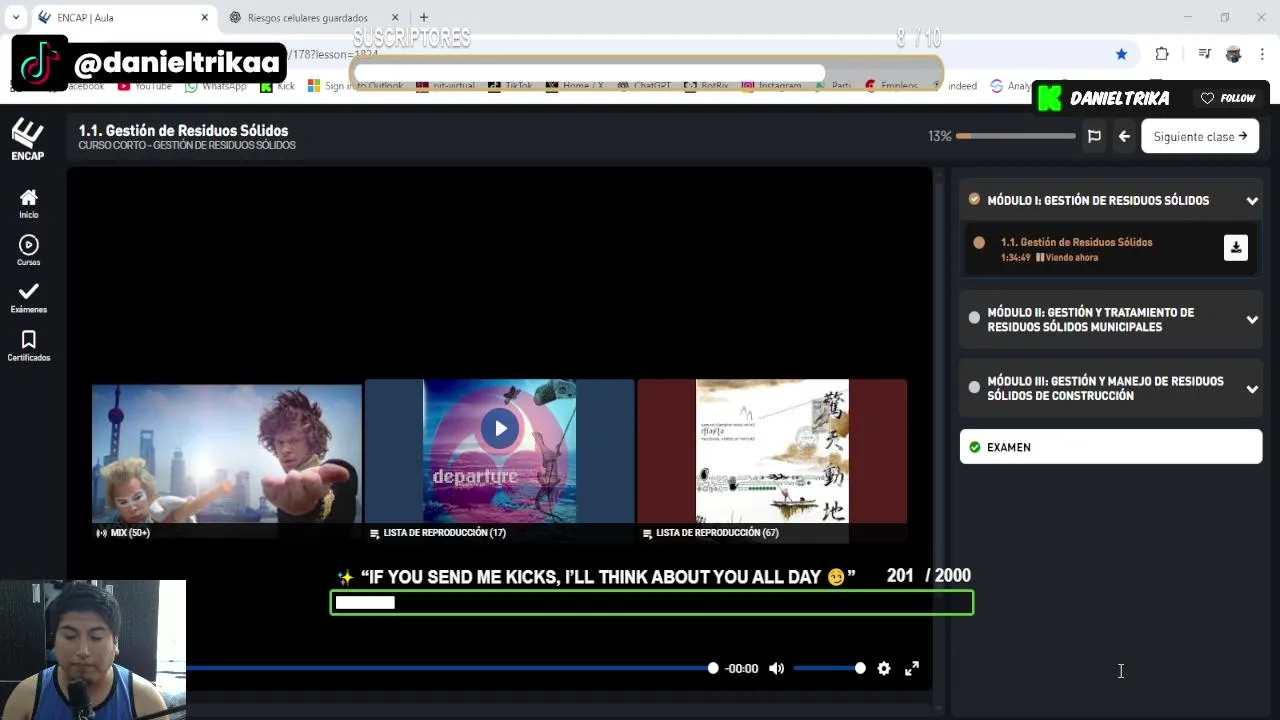The width and height of the screenshot is (1280, 720).
Task: Open the Chrome three-dot menu
Action: pyautogui.click(x=1262, y=54)
